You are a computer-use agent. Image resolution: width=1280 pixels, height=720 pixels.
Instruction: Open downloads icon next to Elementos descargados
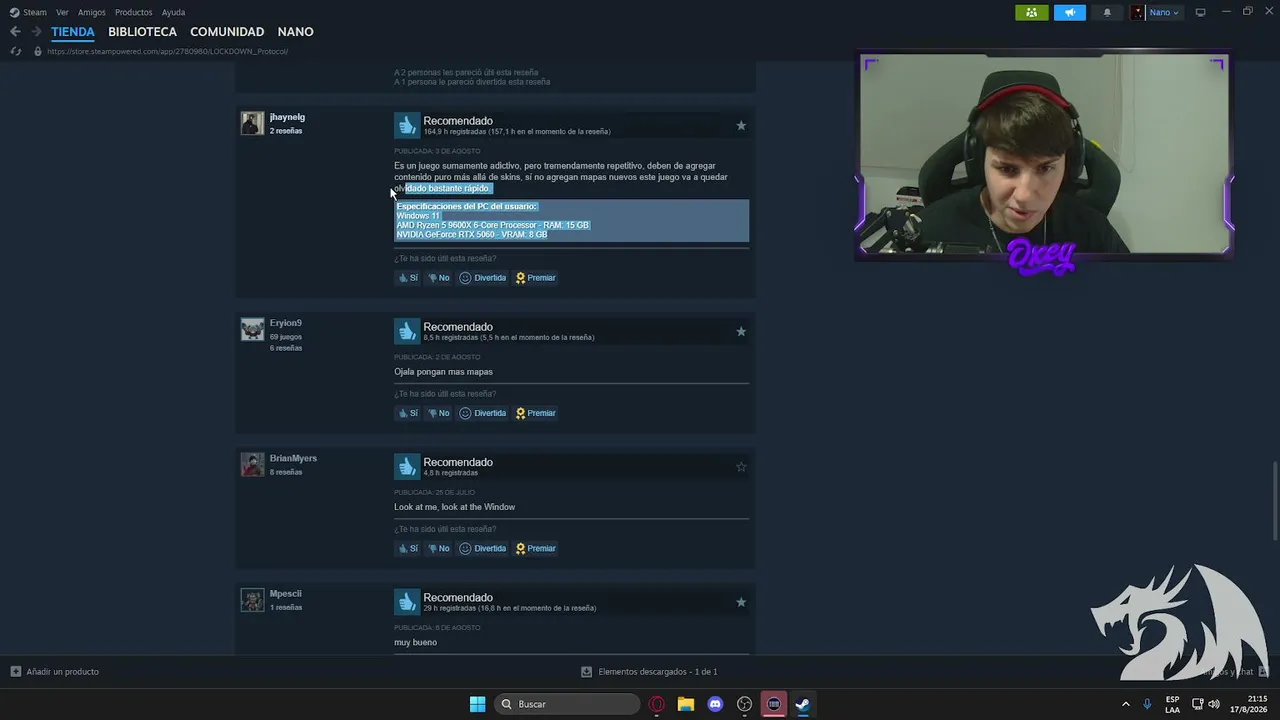(586, 672)
